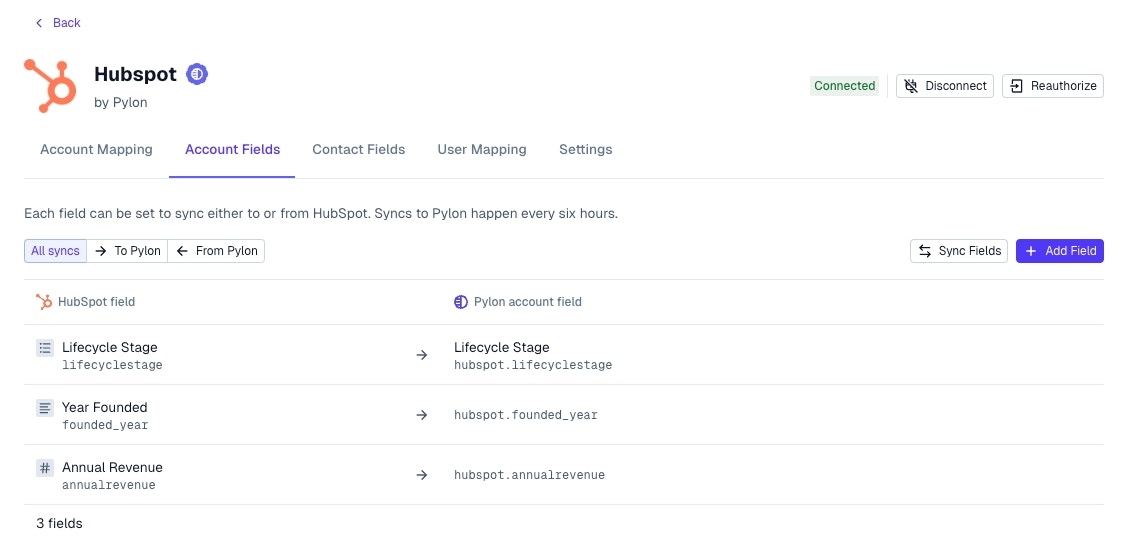Open the Account Mapping tab
The width and height of the screenshot is (1135, 551).
96,150
